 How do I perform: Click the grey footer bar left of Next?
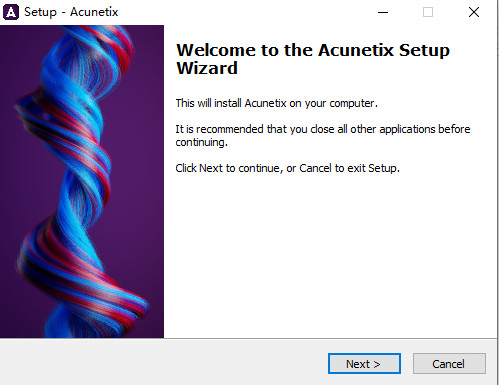pyautogui.click(x=163, y=363)
